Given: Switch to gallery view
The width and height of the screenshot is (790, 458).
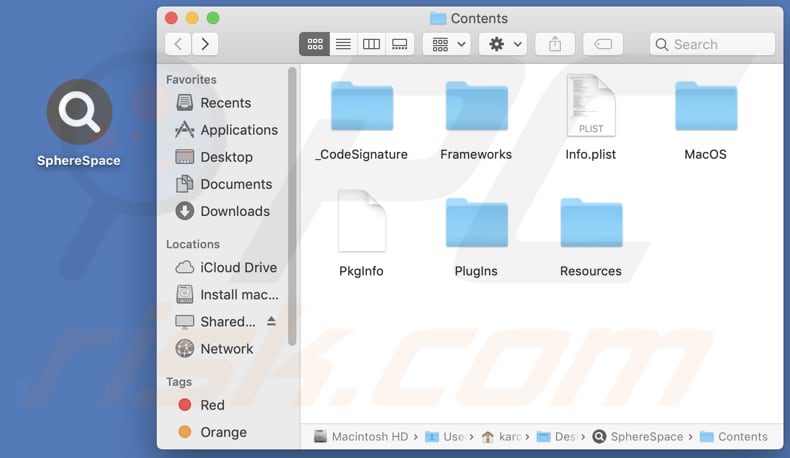Looking at the screenshot, I should click(x=400, y=44).
